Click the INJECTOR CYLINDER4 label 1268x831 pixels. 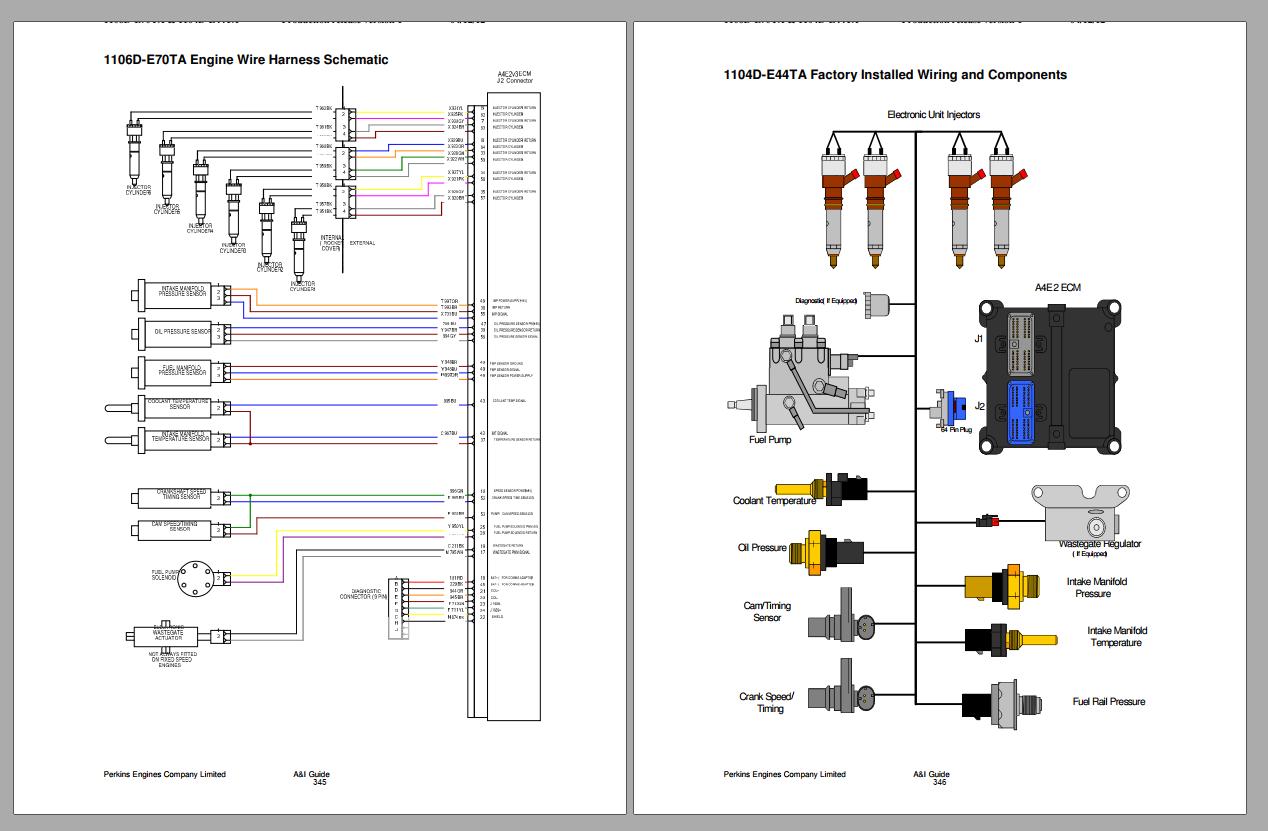tap(201, 228)
